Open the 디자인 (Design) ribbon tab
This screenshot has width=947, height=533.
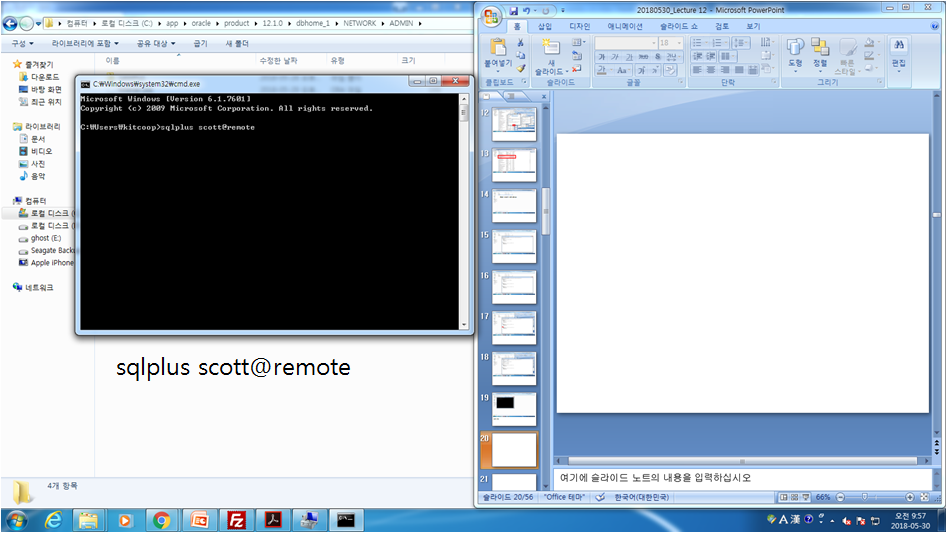click(x=579, y=26)
